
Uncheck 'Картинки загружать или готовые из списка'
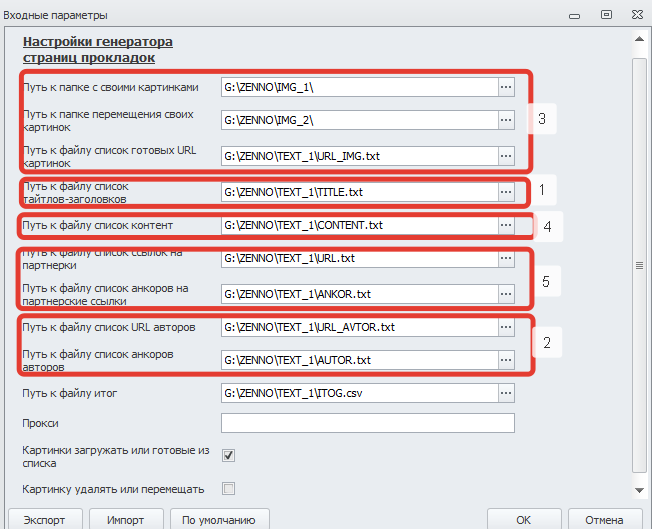tap(228, 456)
